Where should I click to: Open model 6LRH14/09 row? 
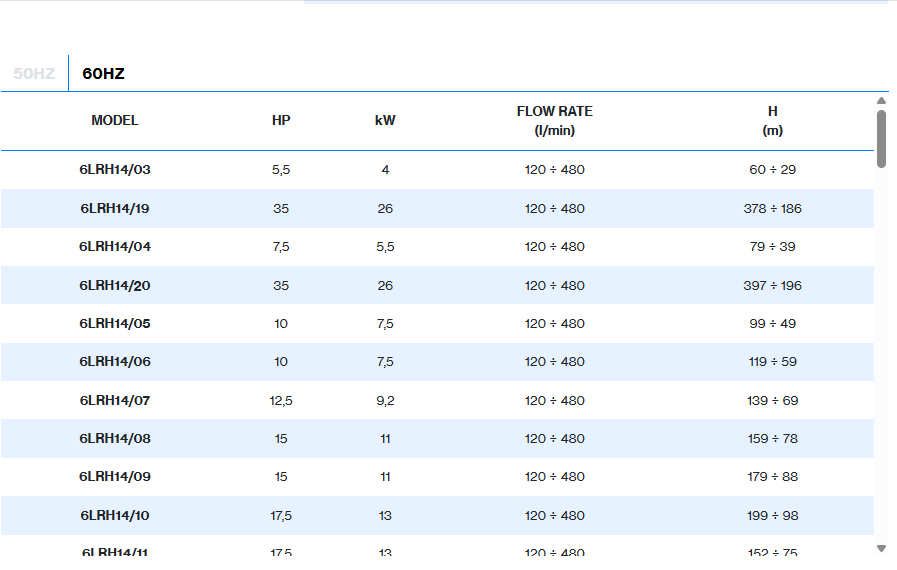pyautogui.click(x=115, y=477)
